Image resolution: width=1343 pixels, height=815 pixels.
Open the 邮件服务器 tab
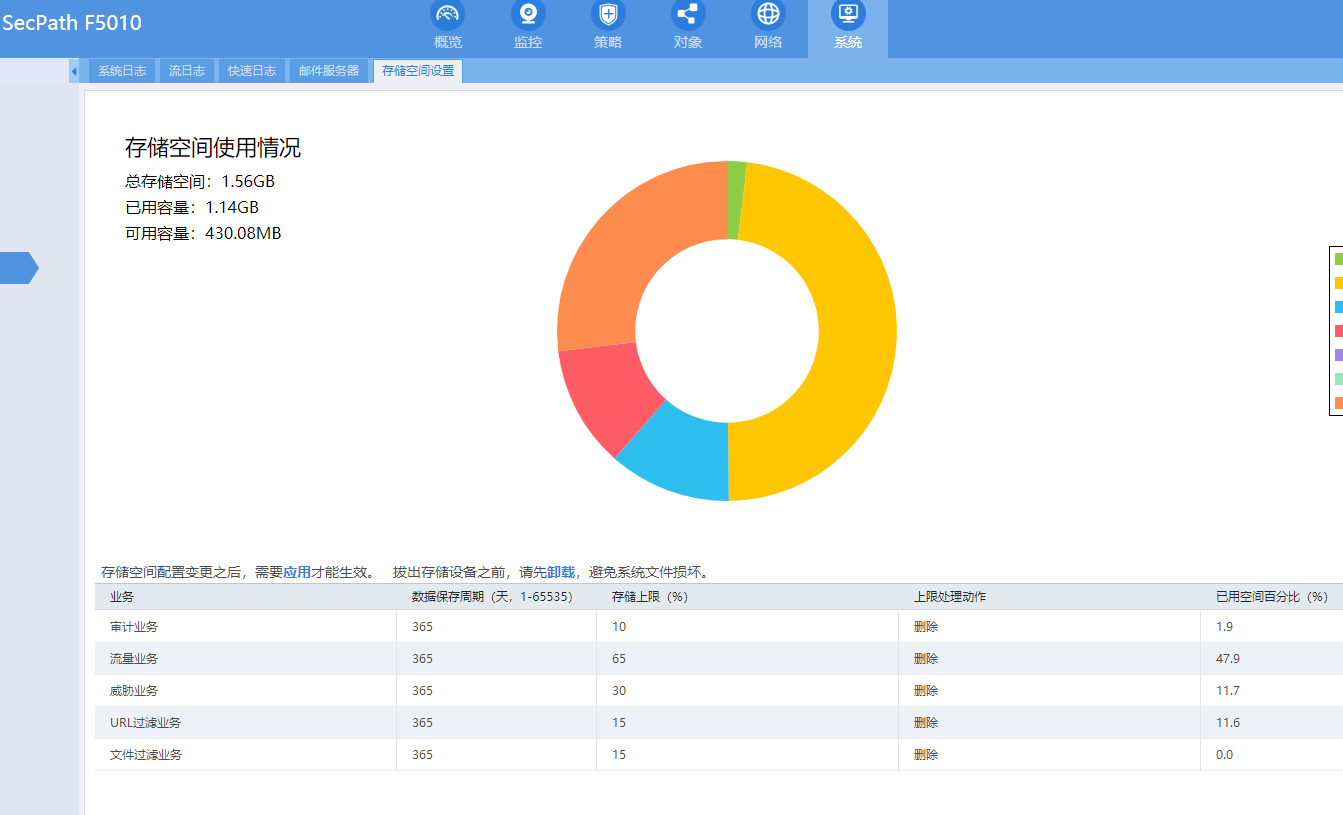(329, 71)
